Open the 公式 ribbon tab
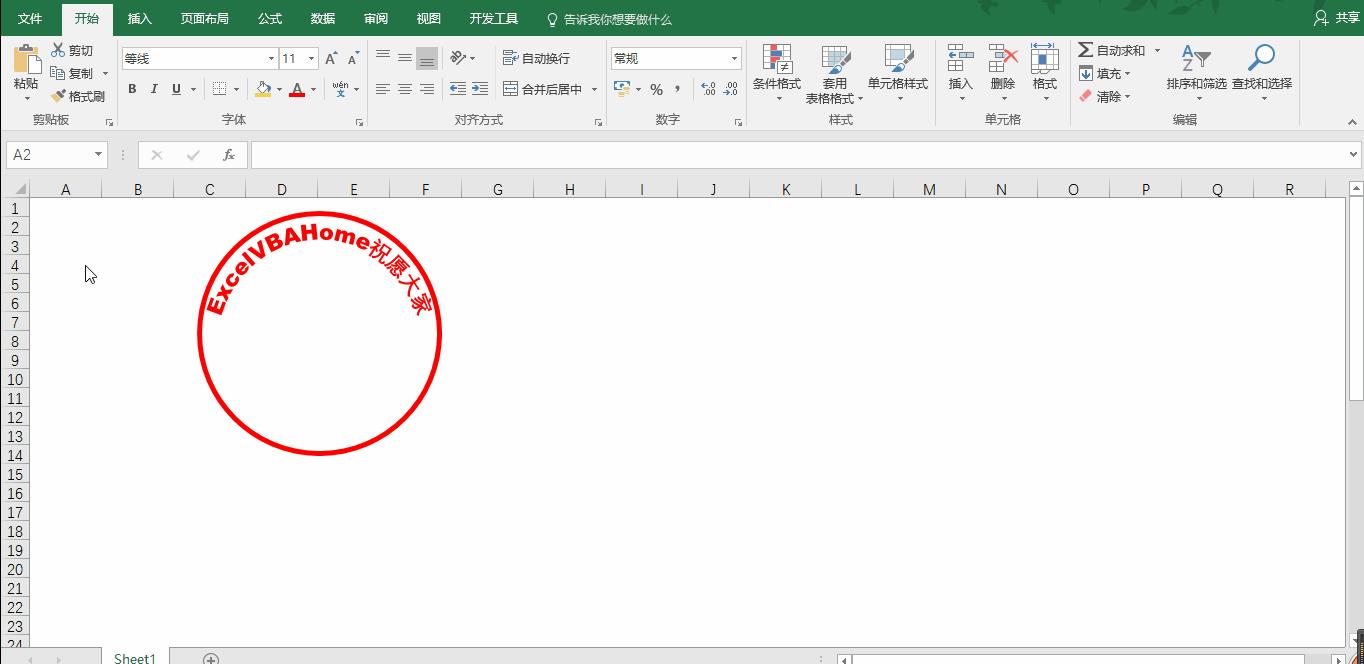 [x=268, y=17]
